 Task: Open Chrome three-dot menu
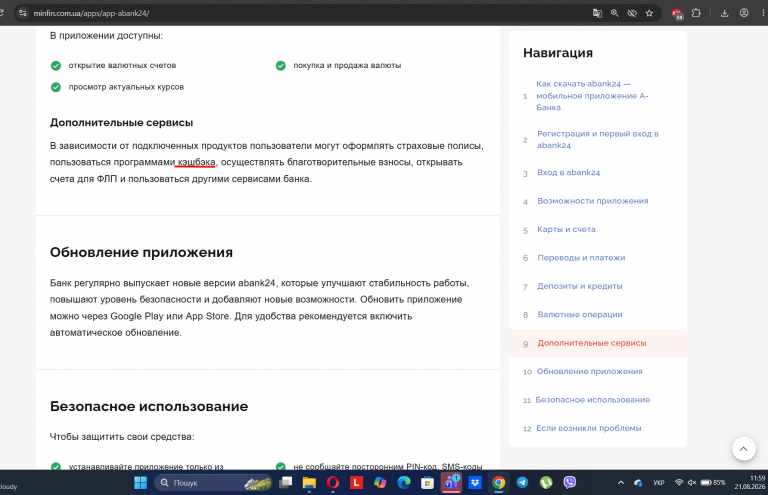[x=764, y=13]
